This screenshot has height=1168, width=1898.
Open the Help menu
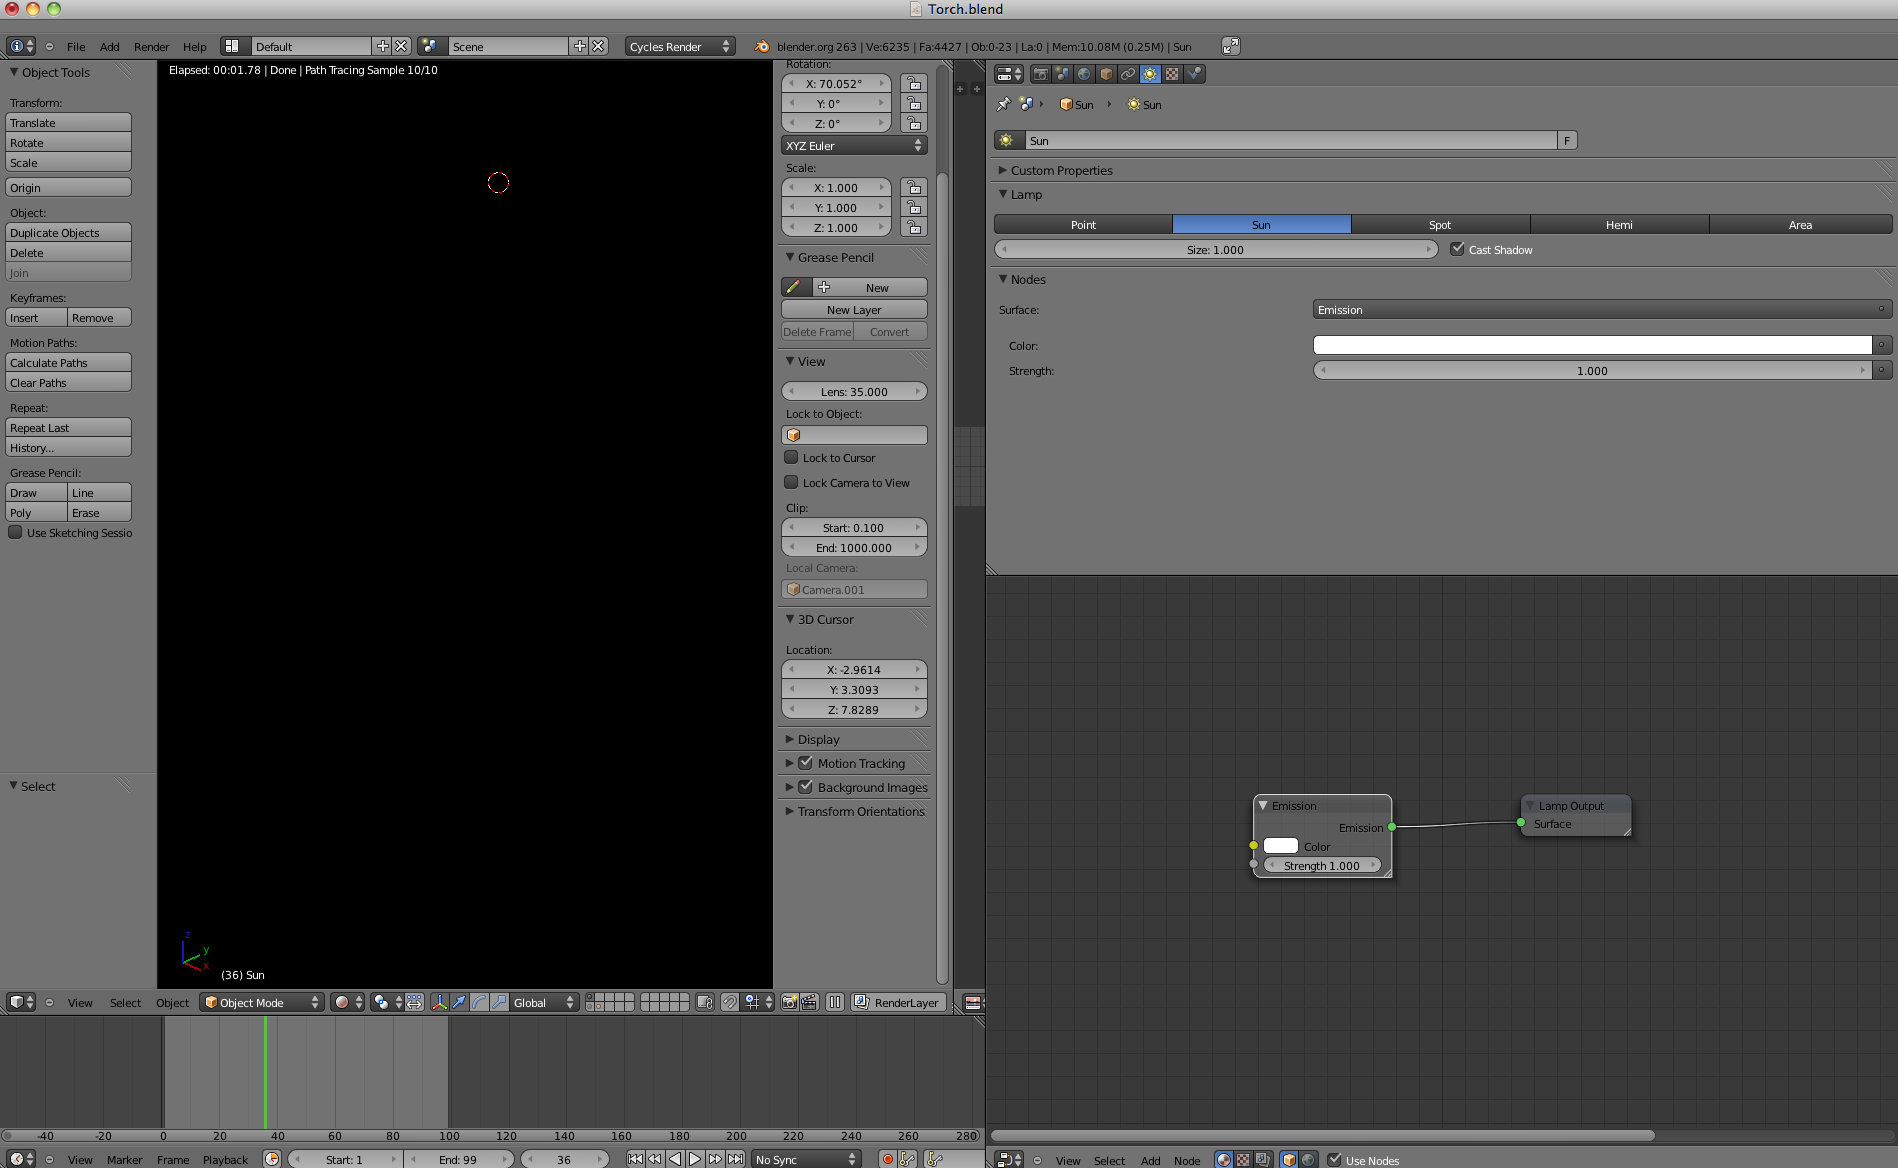point(194,47)
